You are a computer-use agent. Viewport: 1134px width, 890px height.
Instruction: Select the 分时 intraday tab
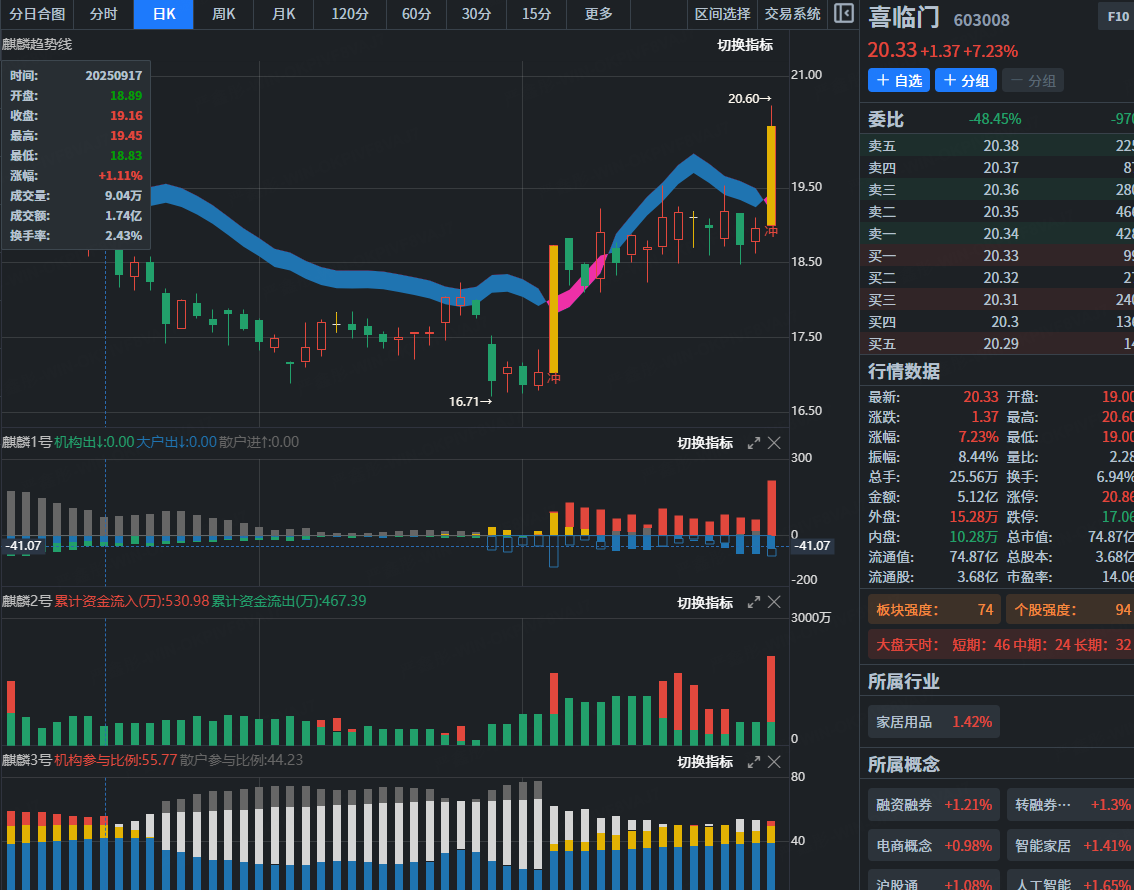[x=103, y=14]
